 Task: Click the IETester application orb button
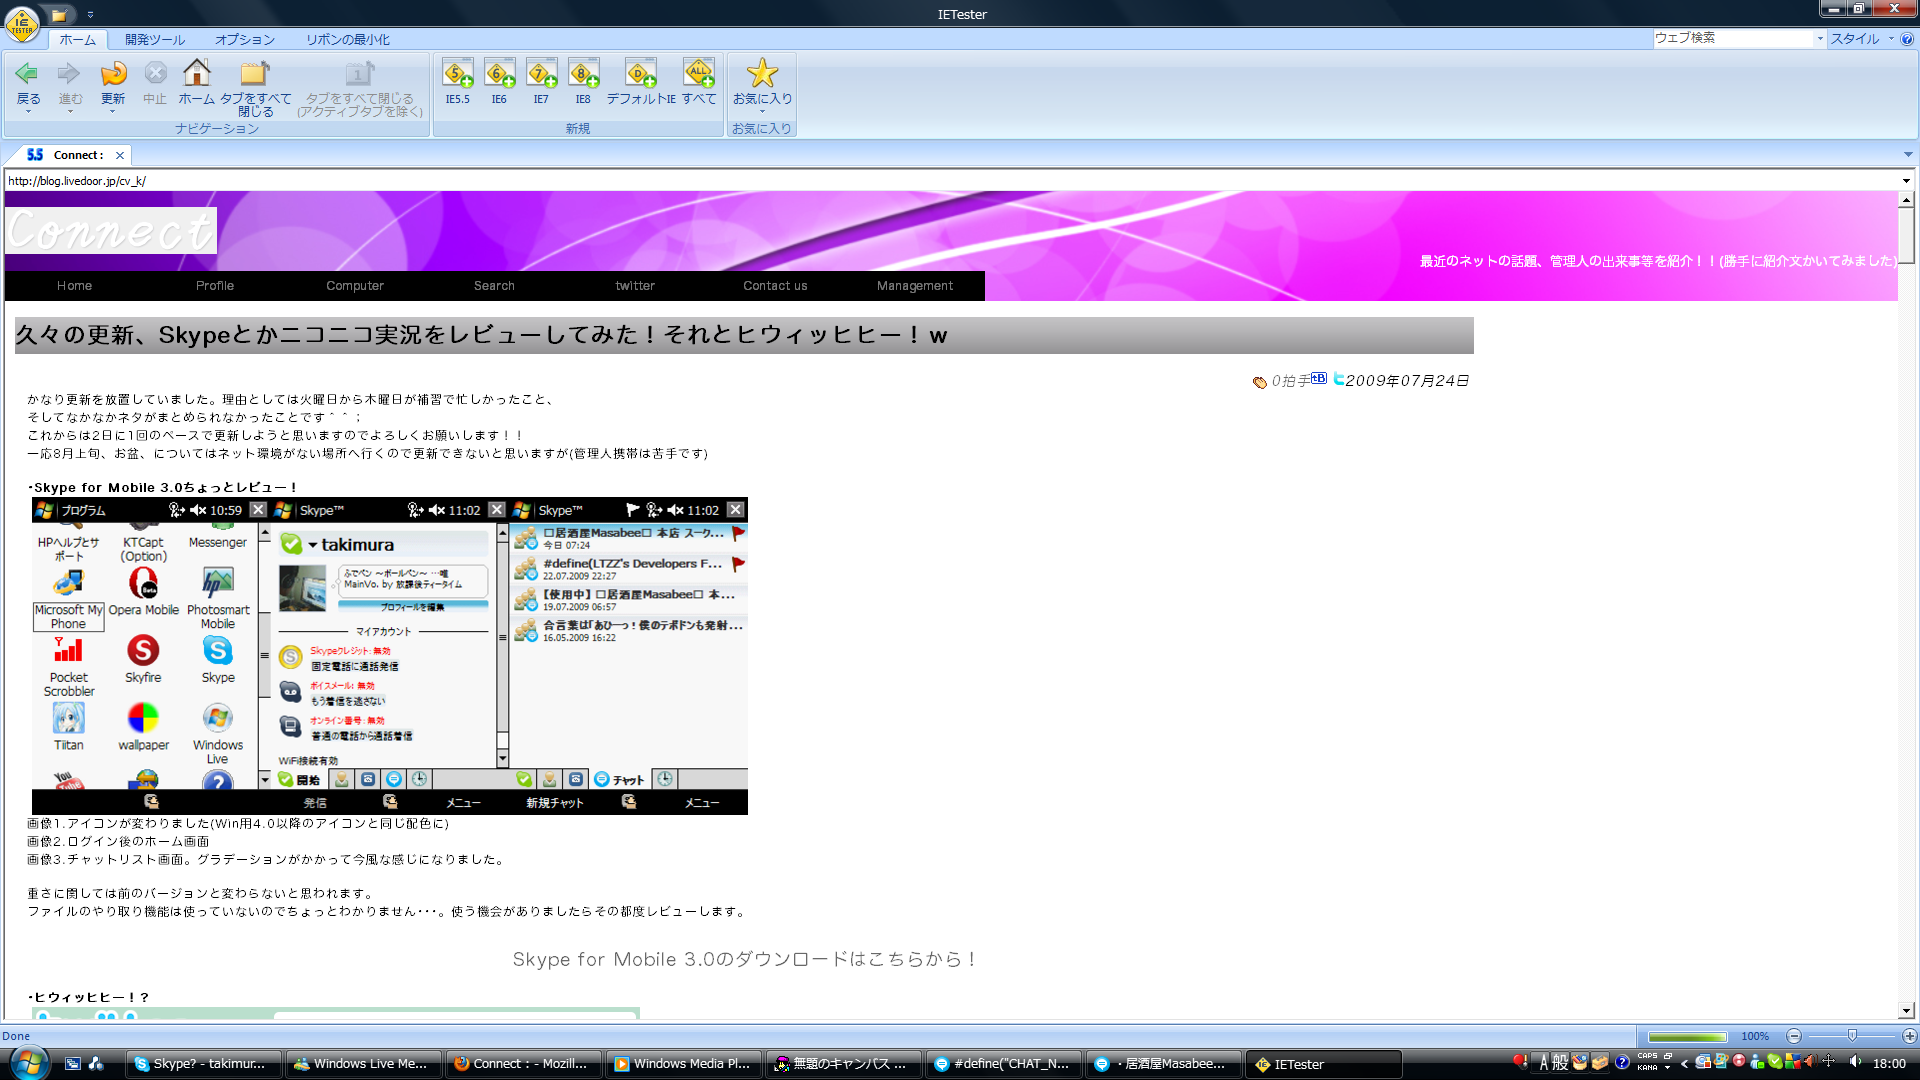click(x=22, y=24)
